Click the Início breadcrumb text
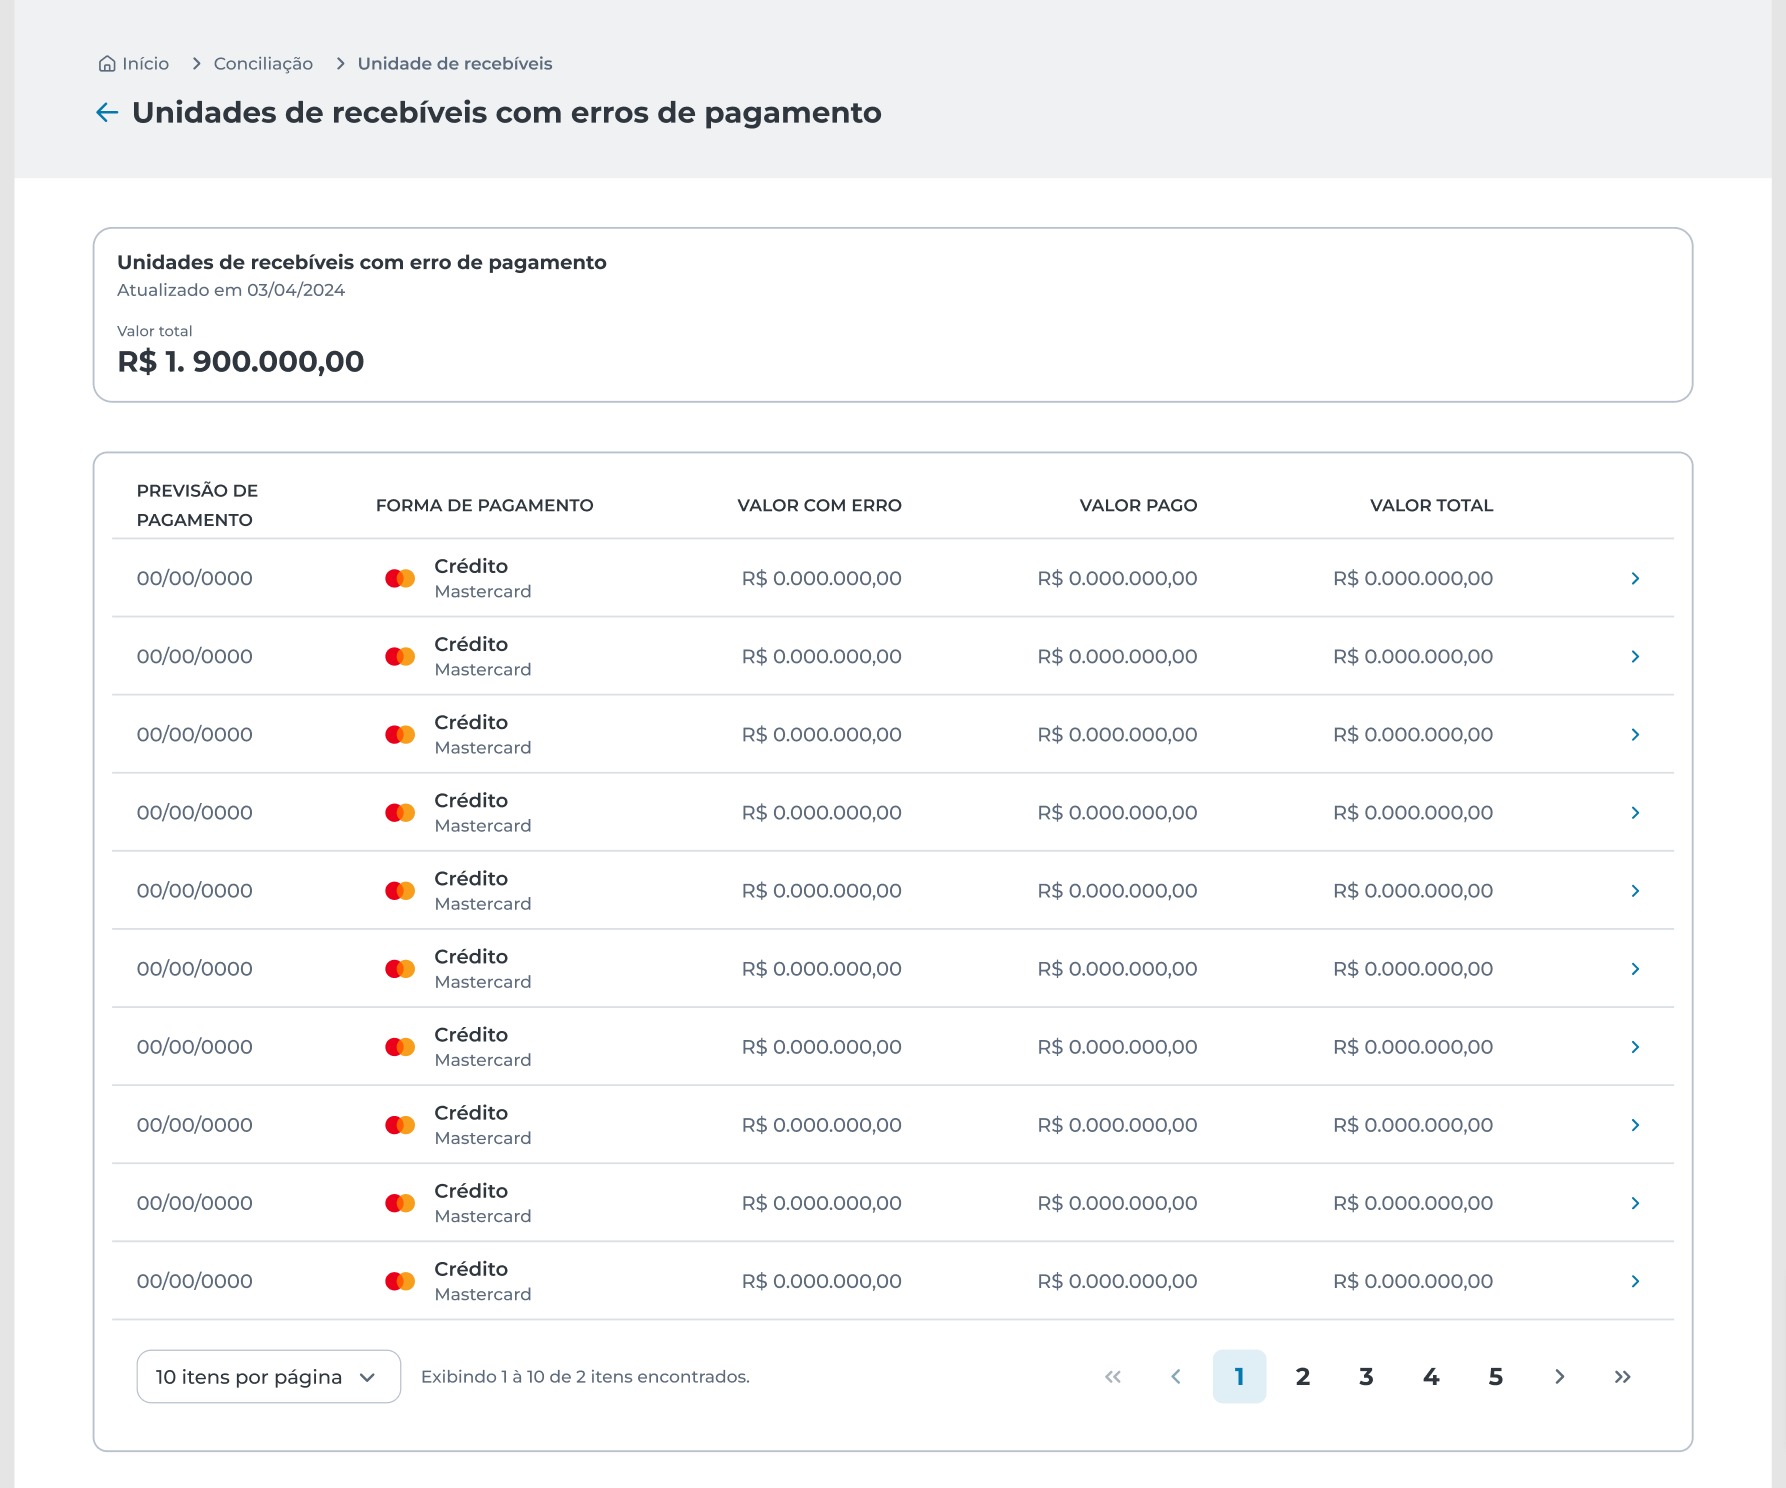Viewport: 1786px width, 1488px height. (x=146, y=64)
